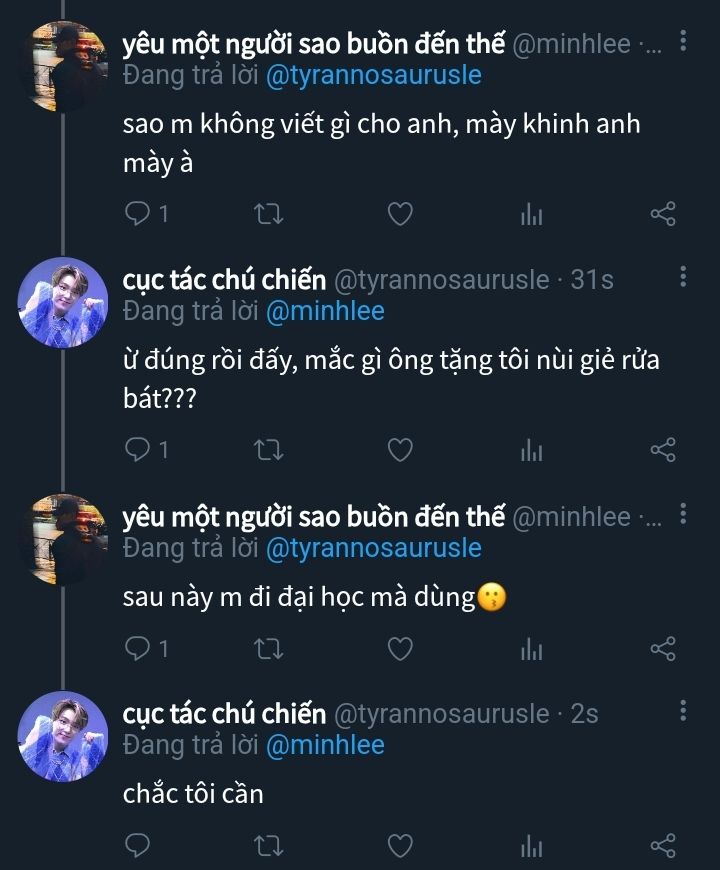Open "yêu một người sao buồn đến thế" profile name
The image size is (720, 870).
(x=313, y=44)
